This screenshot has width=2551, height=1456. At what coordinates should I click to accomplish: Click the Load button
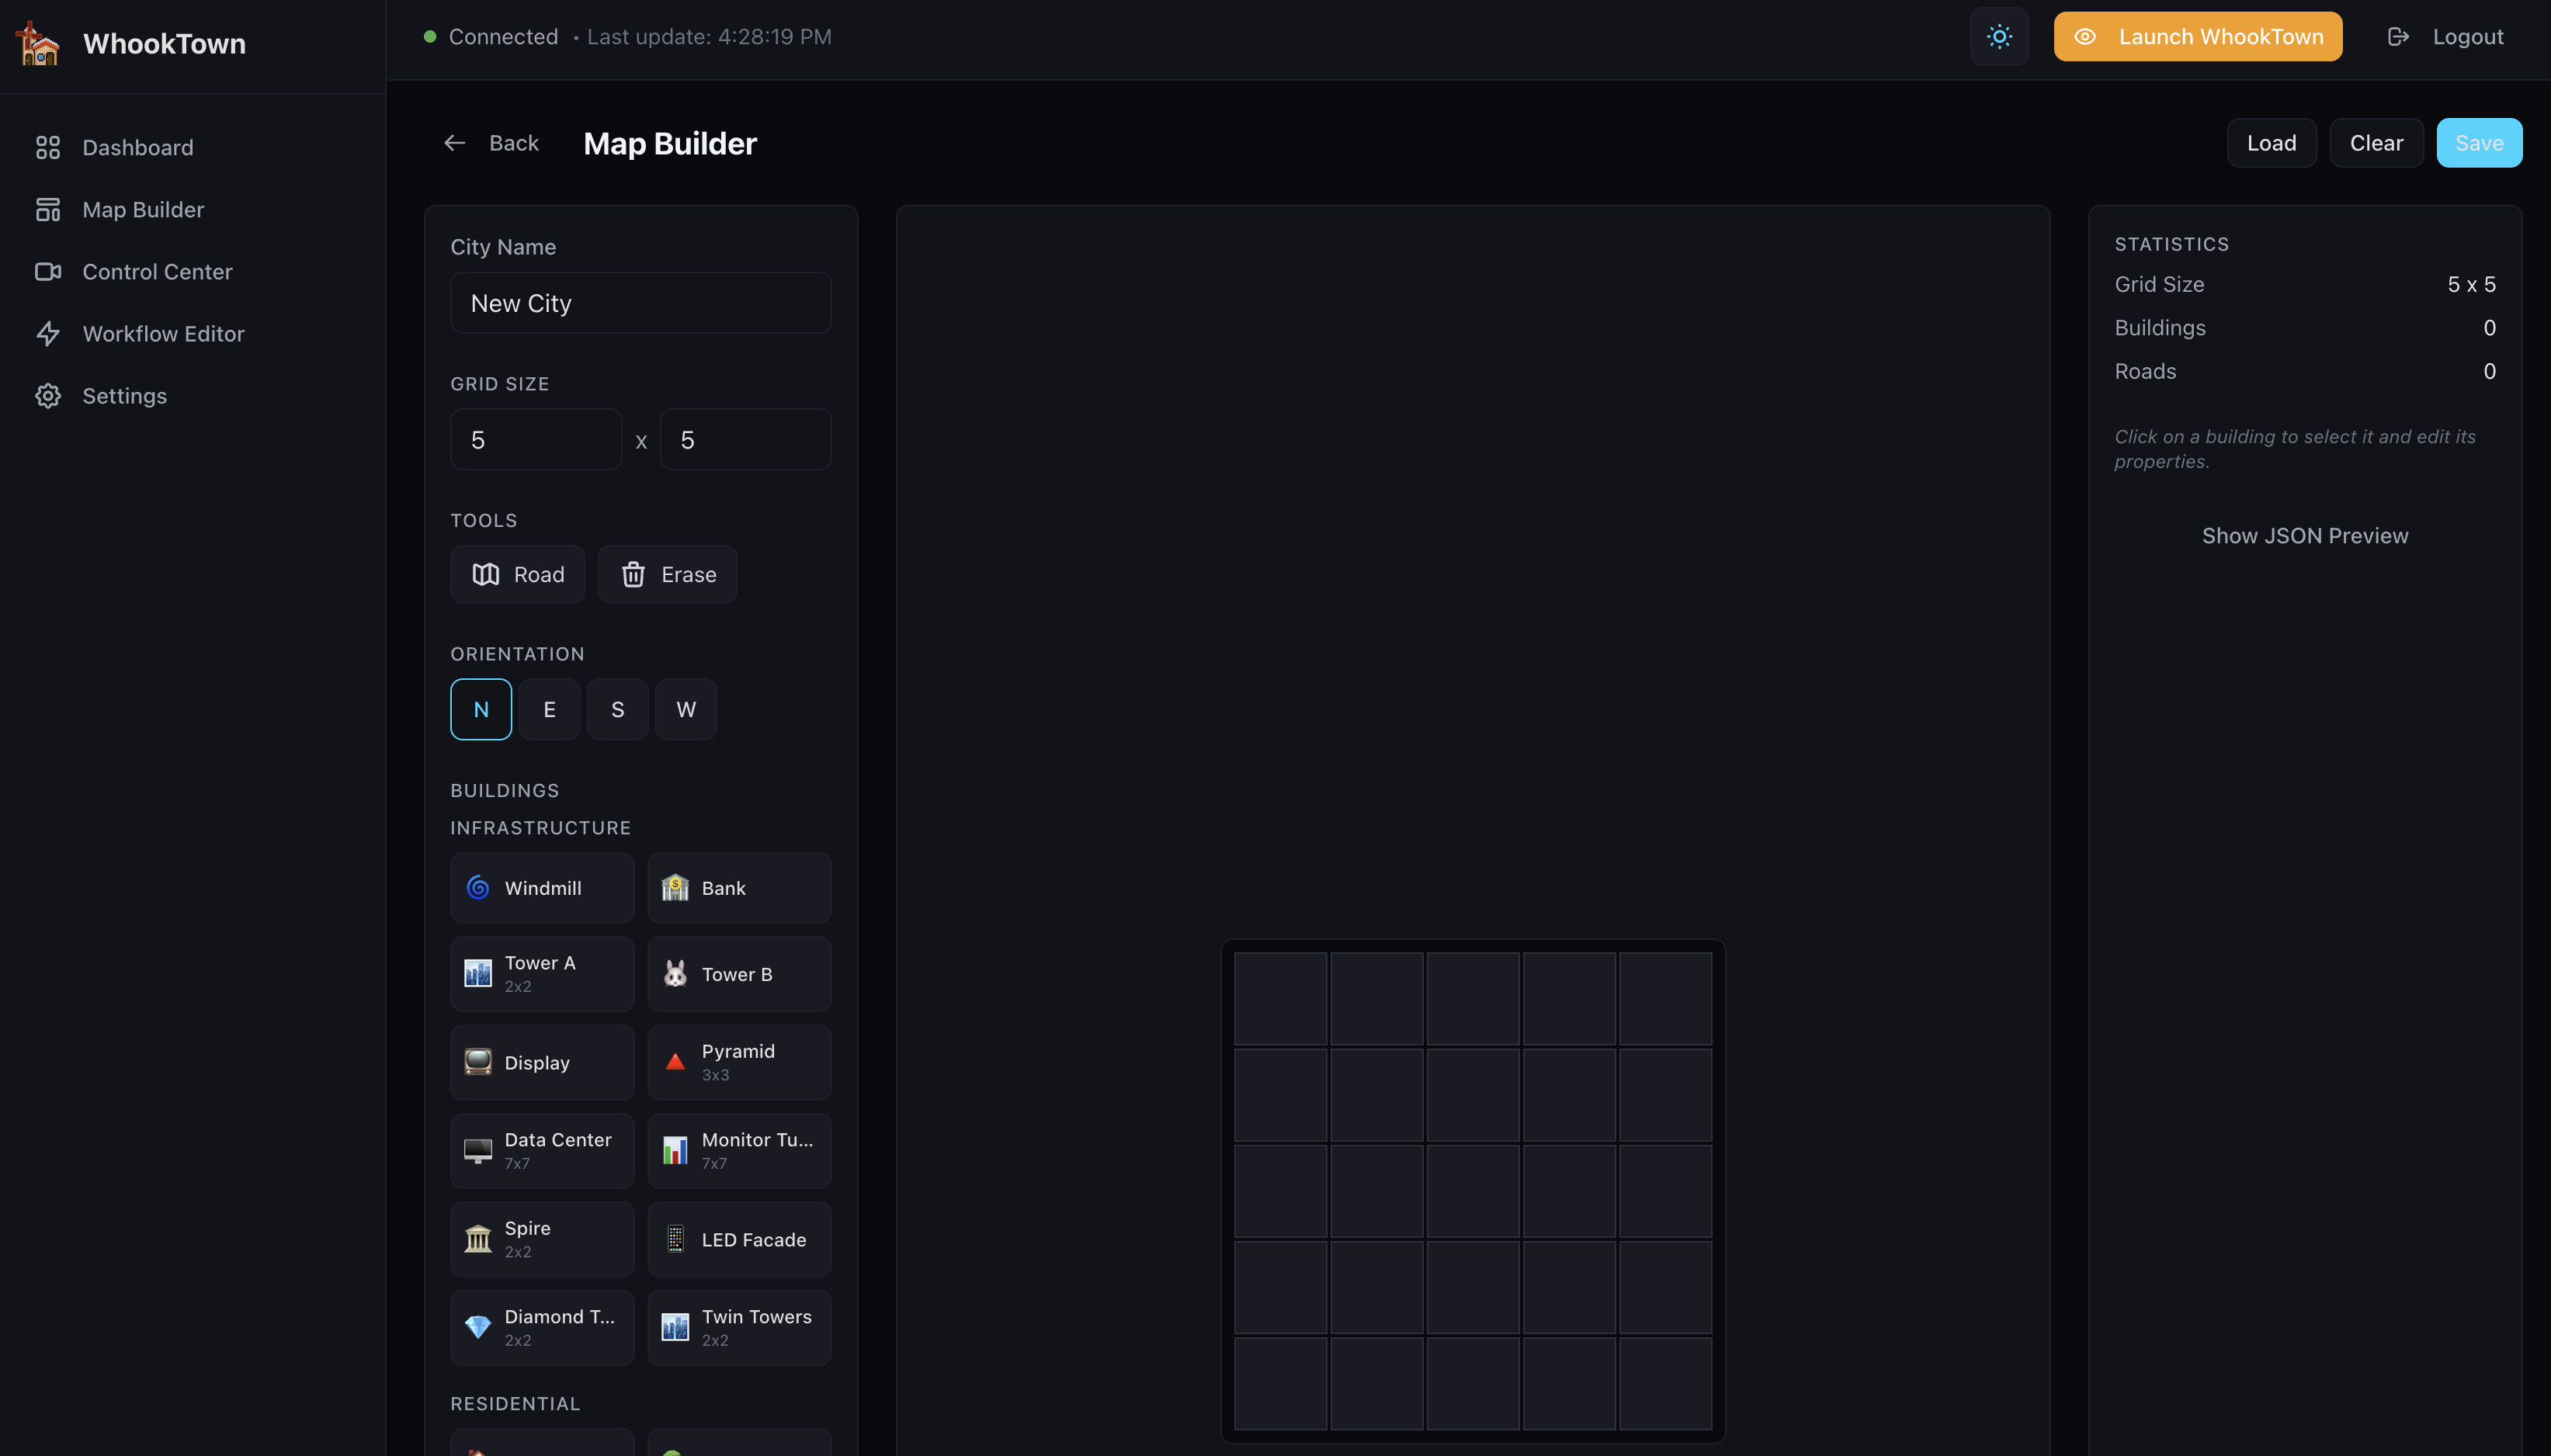coord(2270,143)
